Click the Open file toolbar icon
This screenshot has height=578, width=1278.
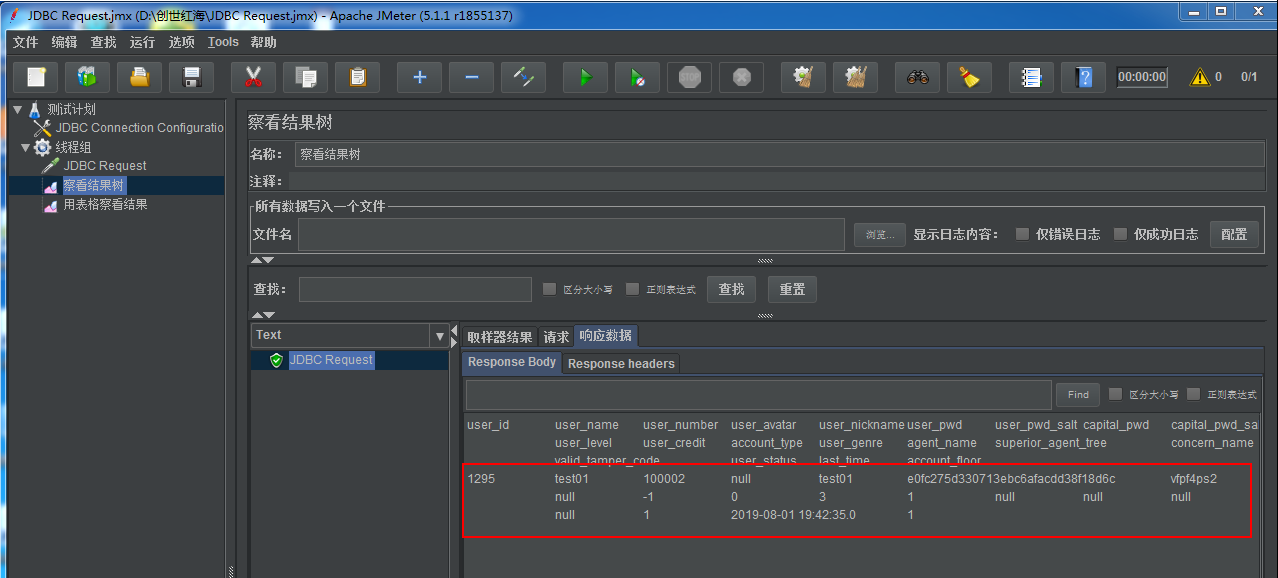tap(139, 77)
